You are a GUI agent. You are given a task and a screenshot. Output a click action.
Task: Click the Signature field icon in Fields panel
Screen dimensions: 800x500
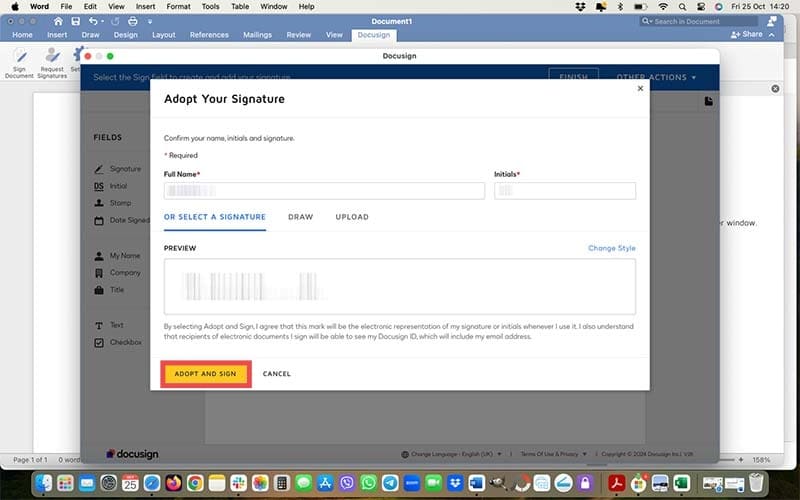tap(99, 169)
